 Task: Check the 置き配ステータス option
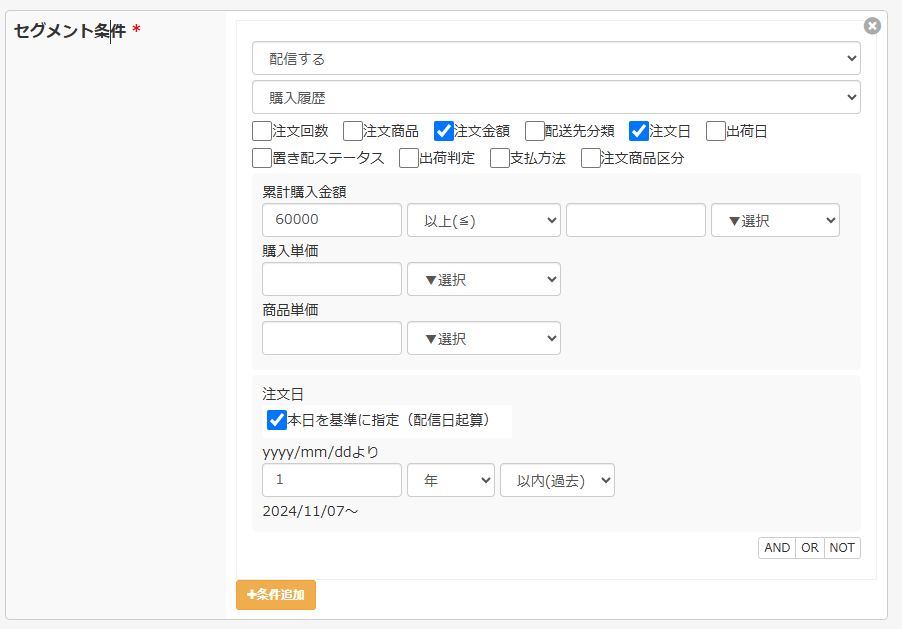pyautogui.click(x=262, y=158)
